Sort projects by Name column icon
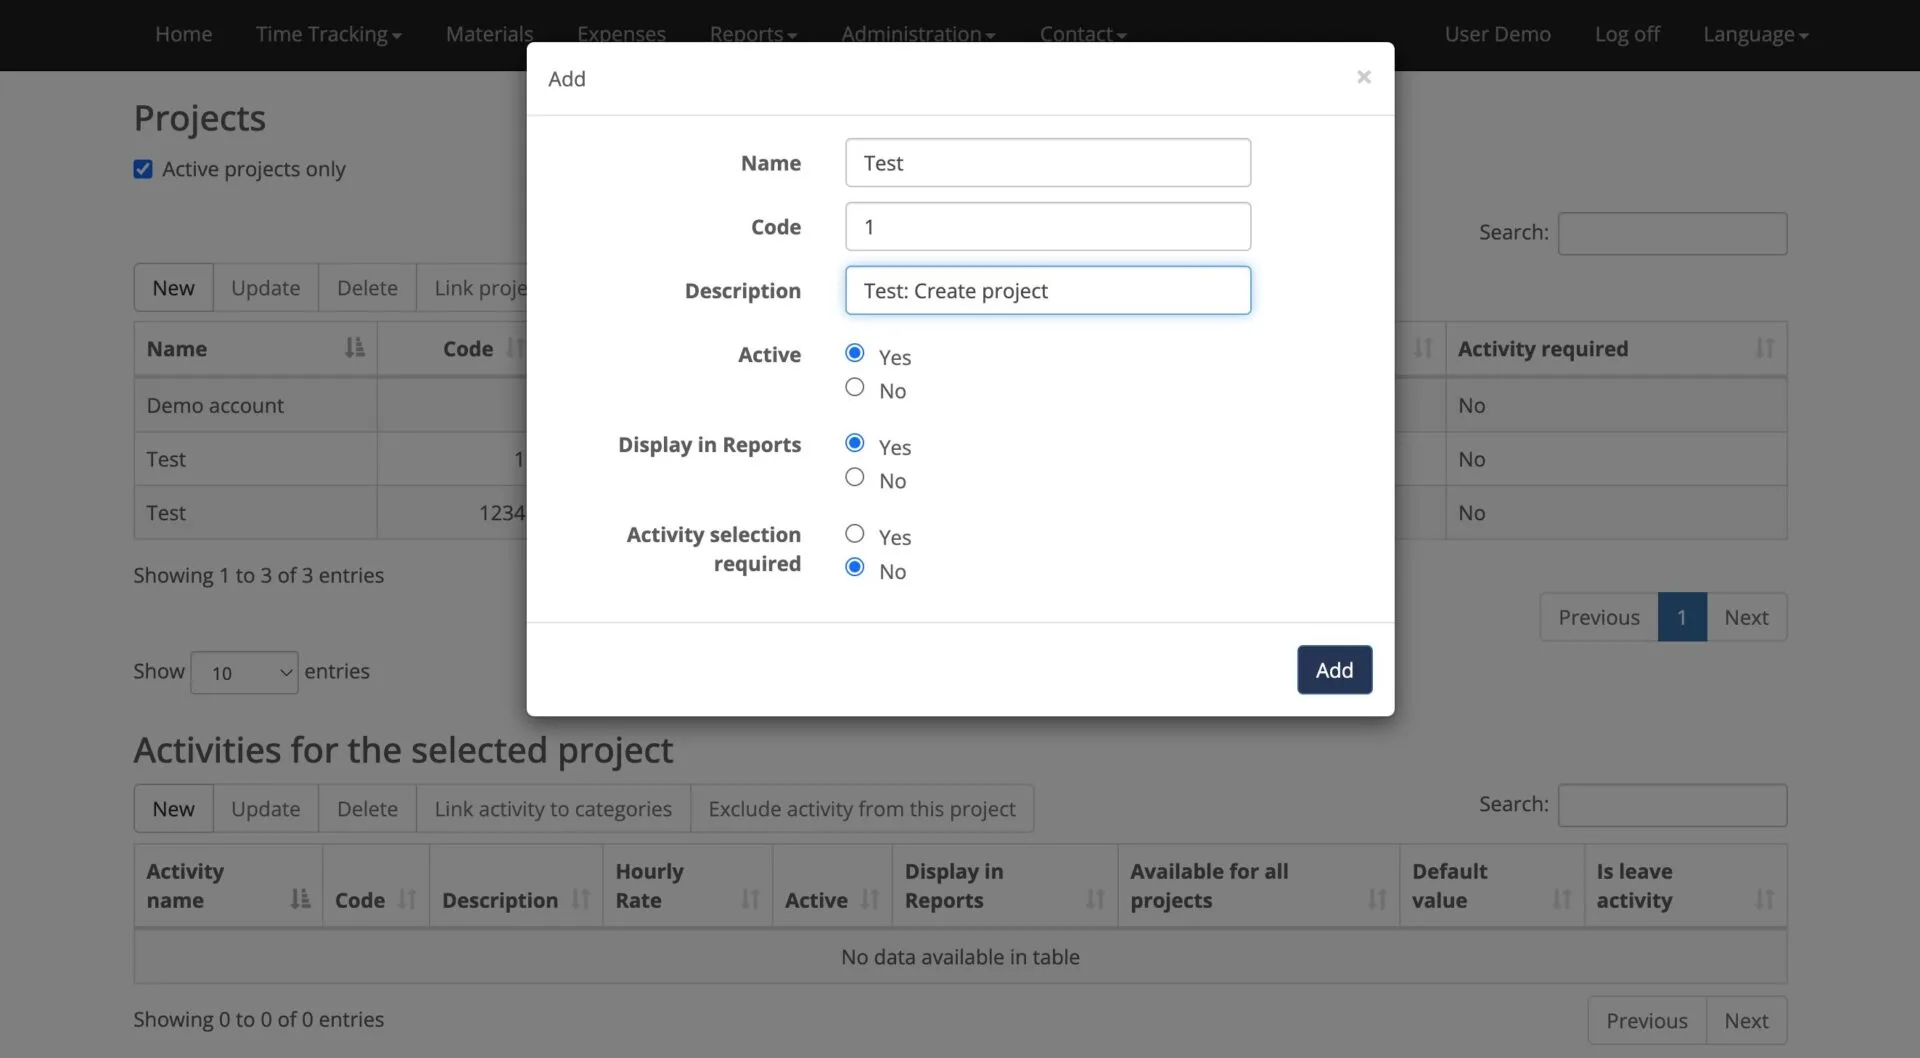The image size is (1920, 1058). pyautogui.click(x=354, y=348)
